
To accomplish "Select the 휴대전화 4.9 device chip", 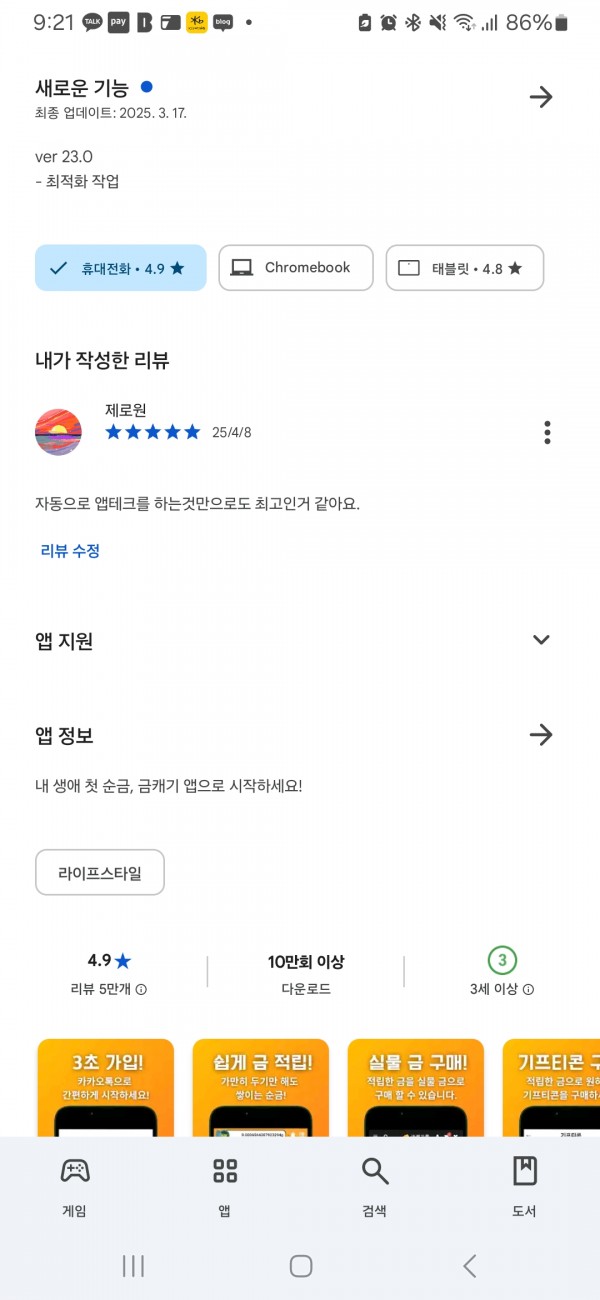I will 121,268.
